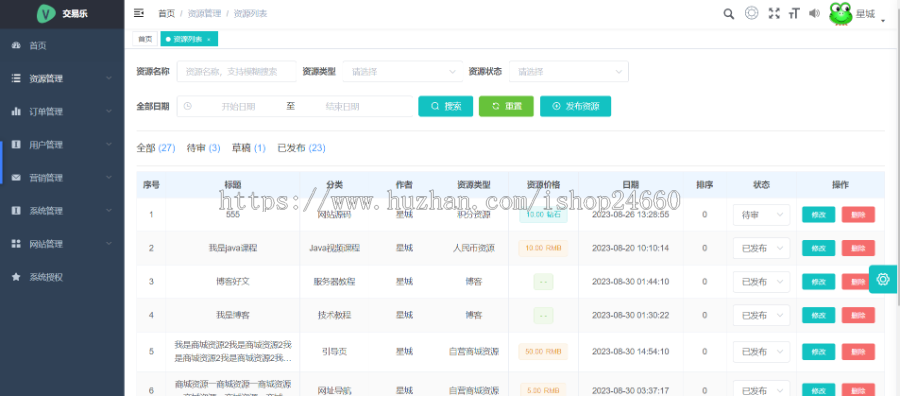Click the star icon beside 系统授权

16,277
